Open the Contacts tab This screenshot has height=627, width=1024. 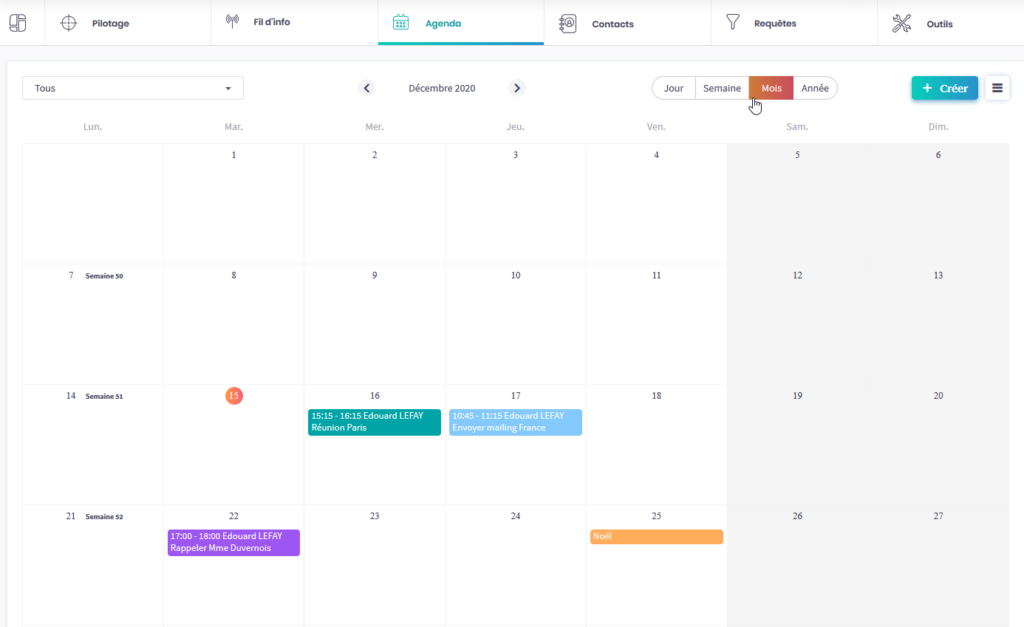612,23
